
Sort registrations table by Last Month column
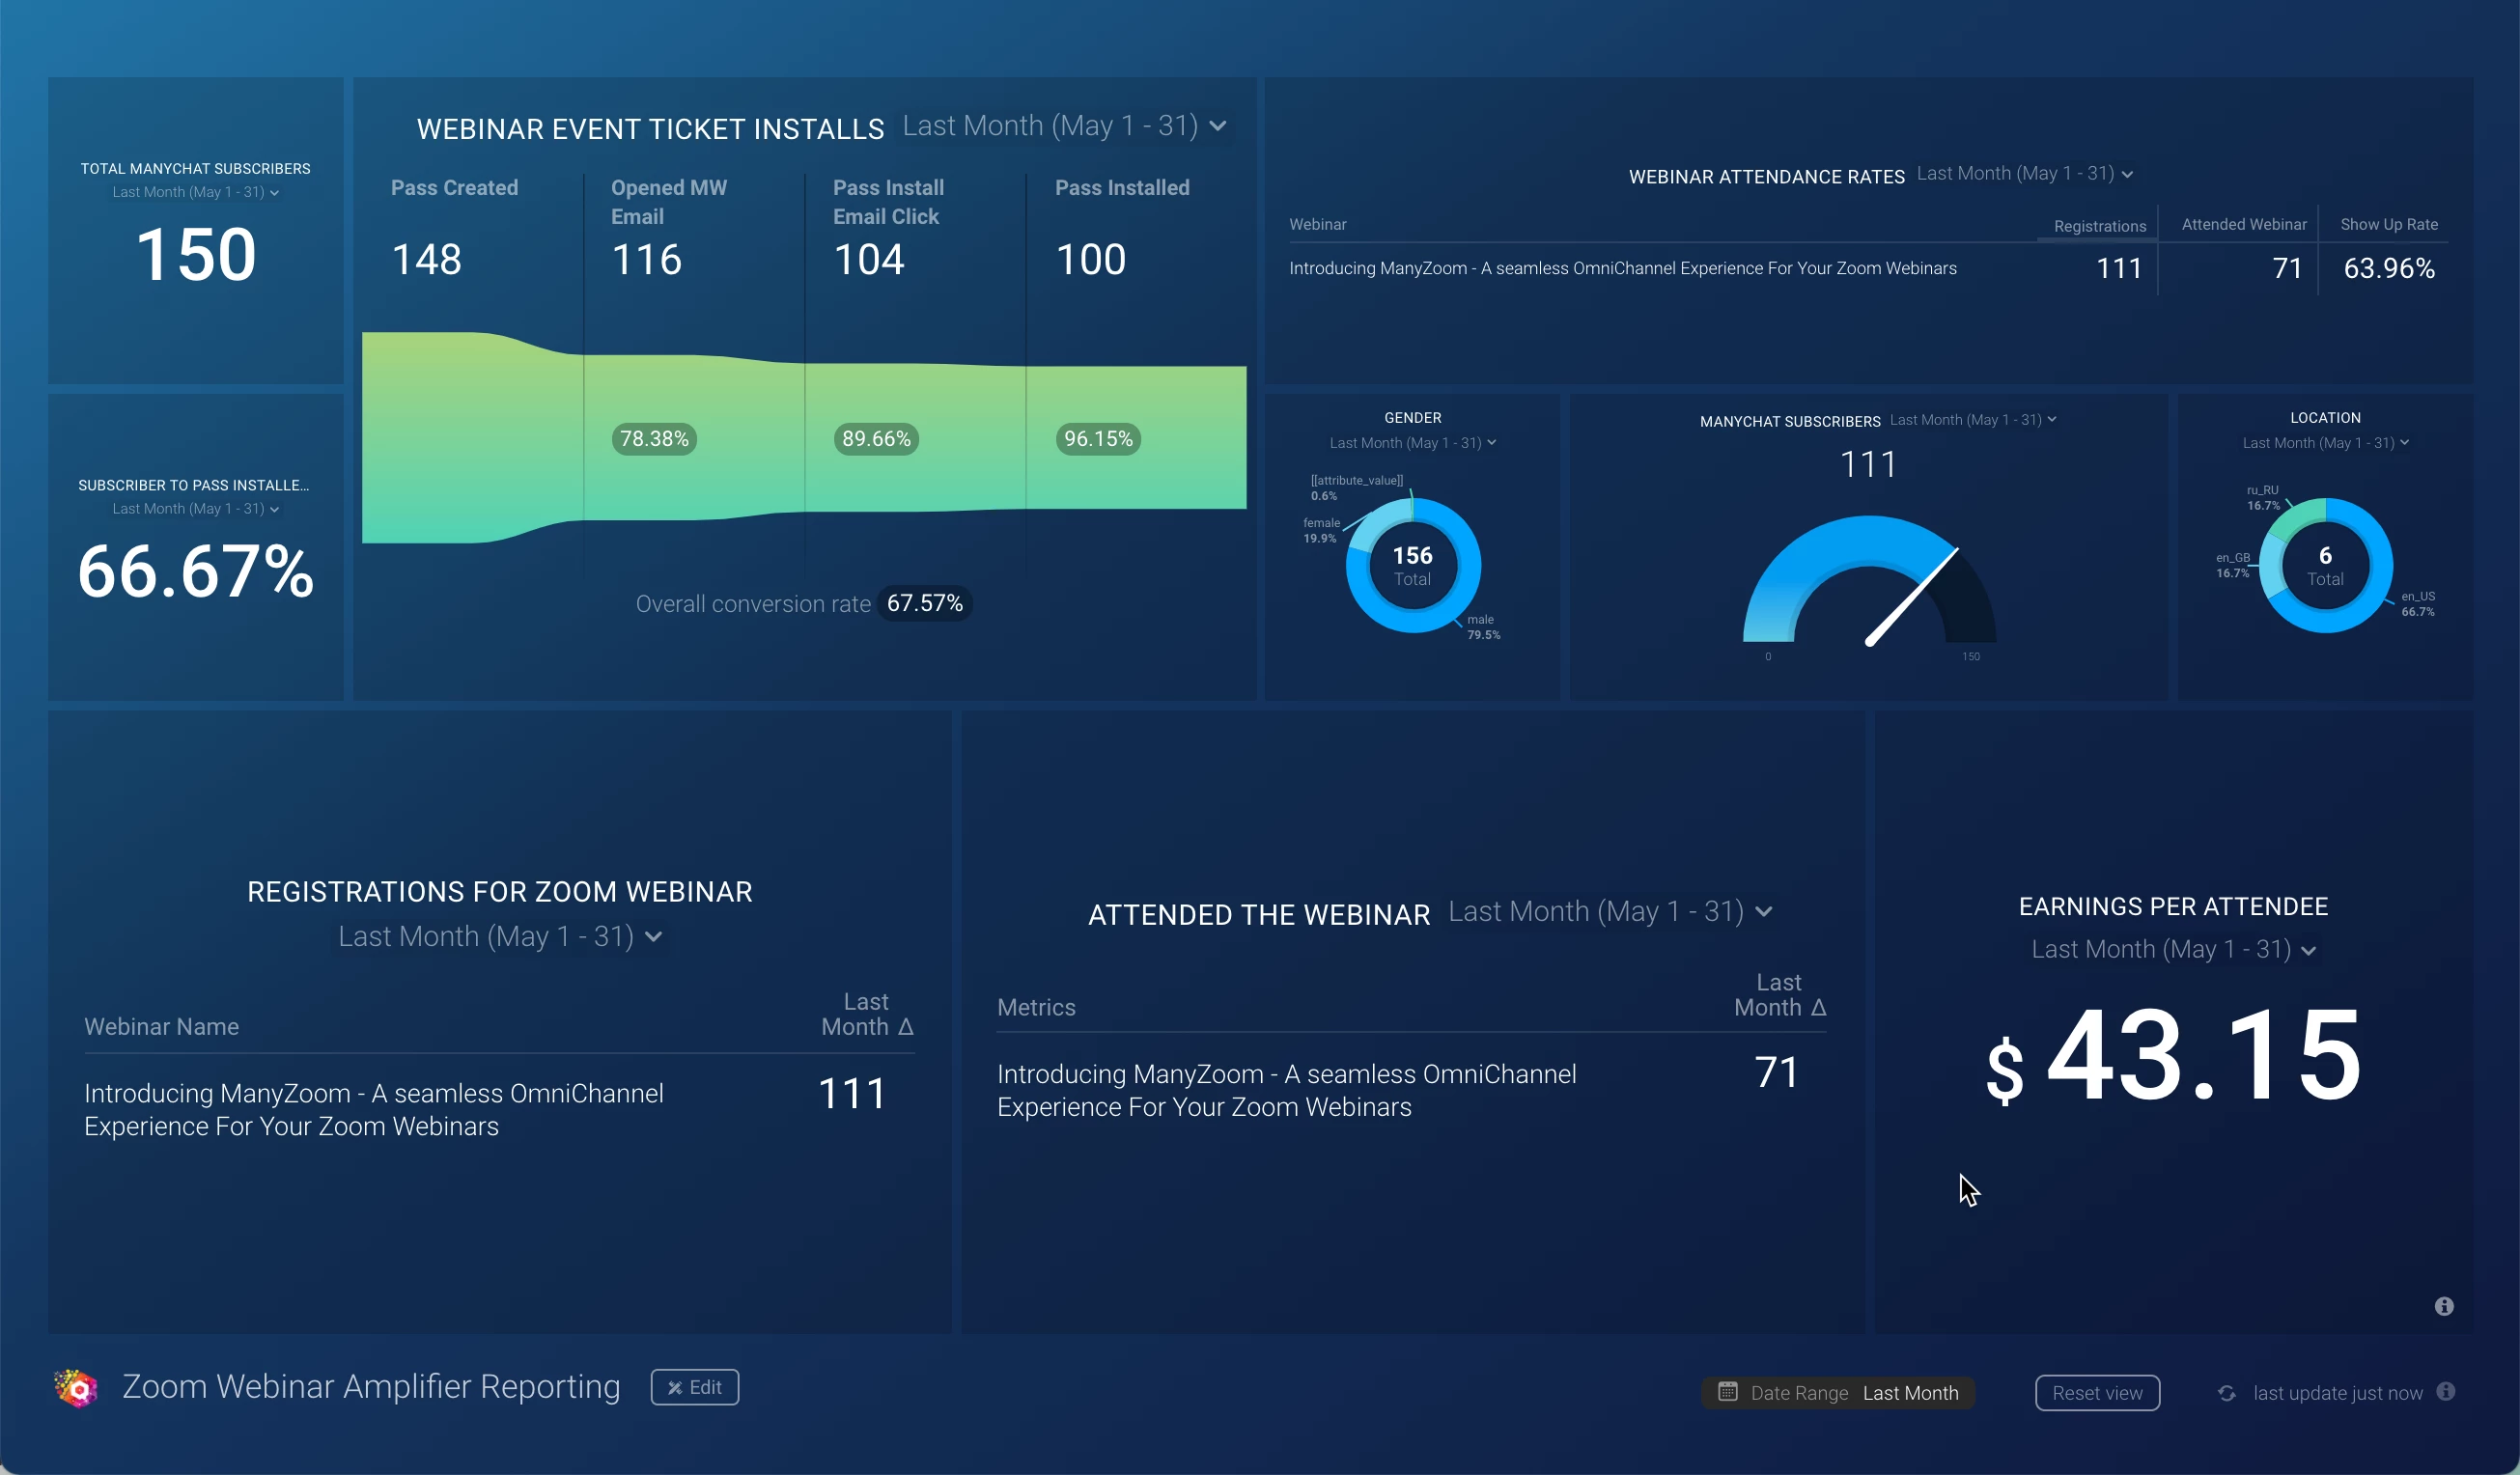point(866,1014)
